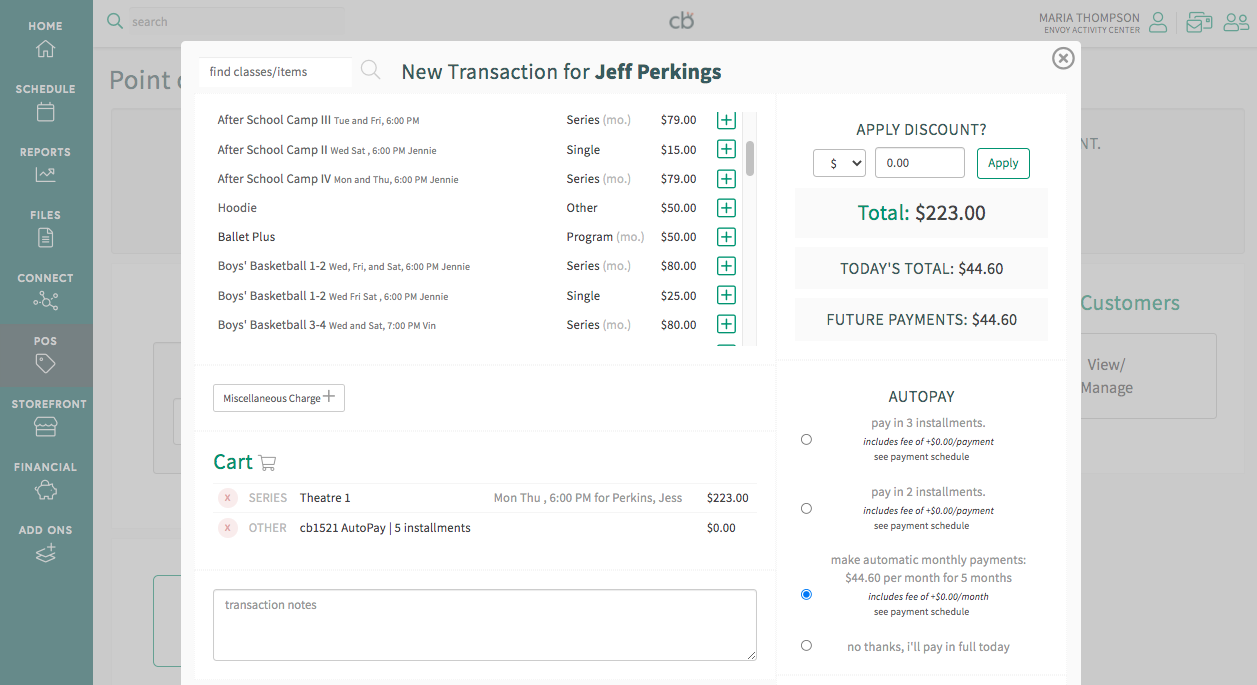Screen dimensions: 1257x685
Task: Click plus icon for After School Camp II
Action: click(x=726, y=150)
